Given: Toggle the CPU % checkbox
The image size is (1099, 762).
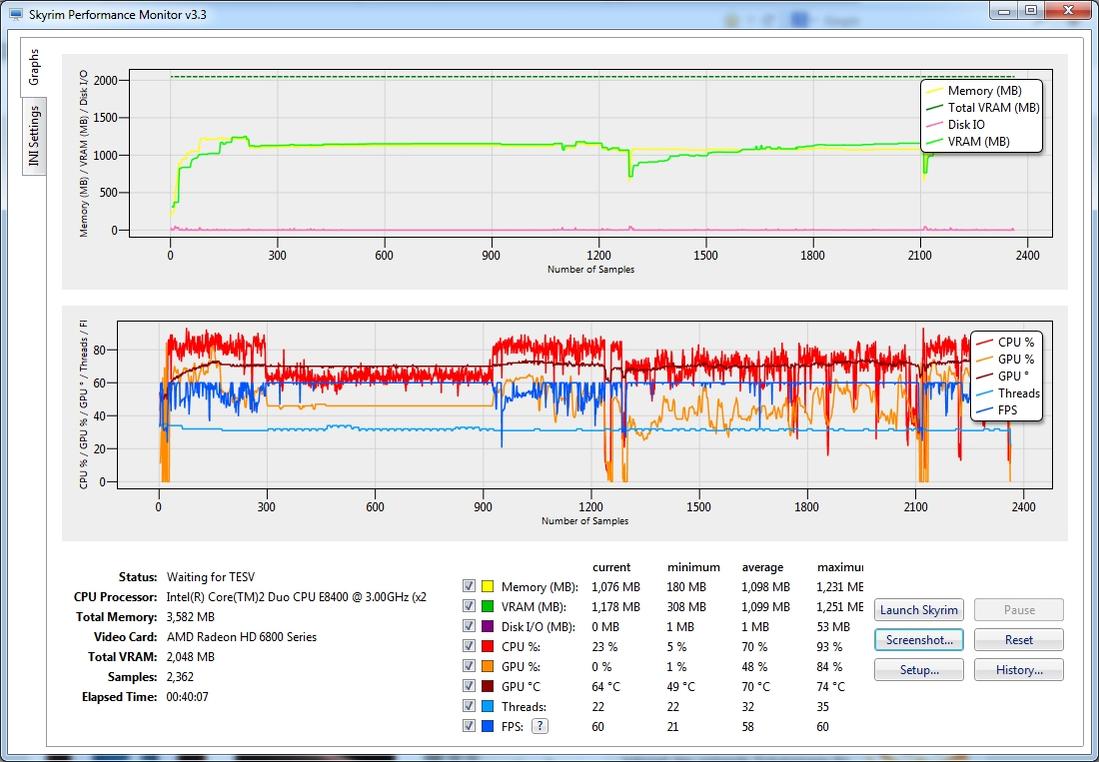Looking at the screenshot, I should (x=469, y=647).
